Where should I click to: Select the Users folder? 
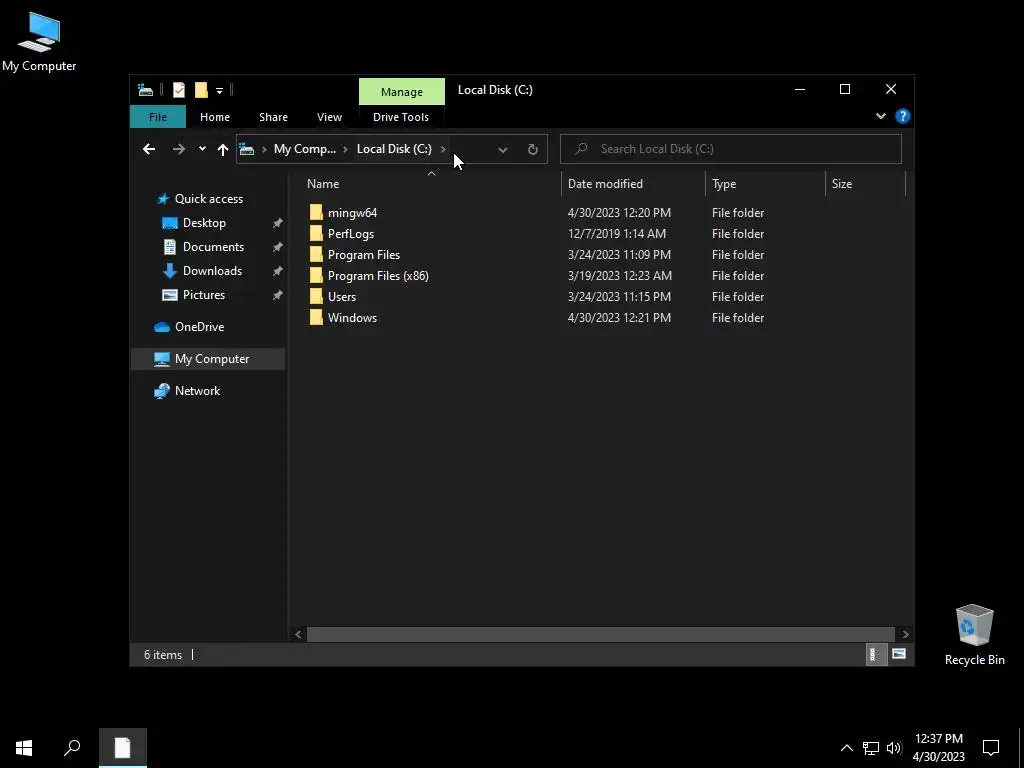click(332, 296)
